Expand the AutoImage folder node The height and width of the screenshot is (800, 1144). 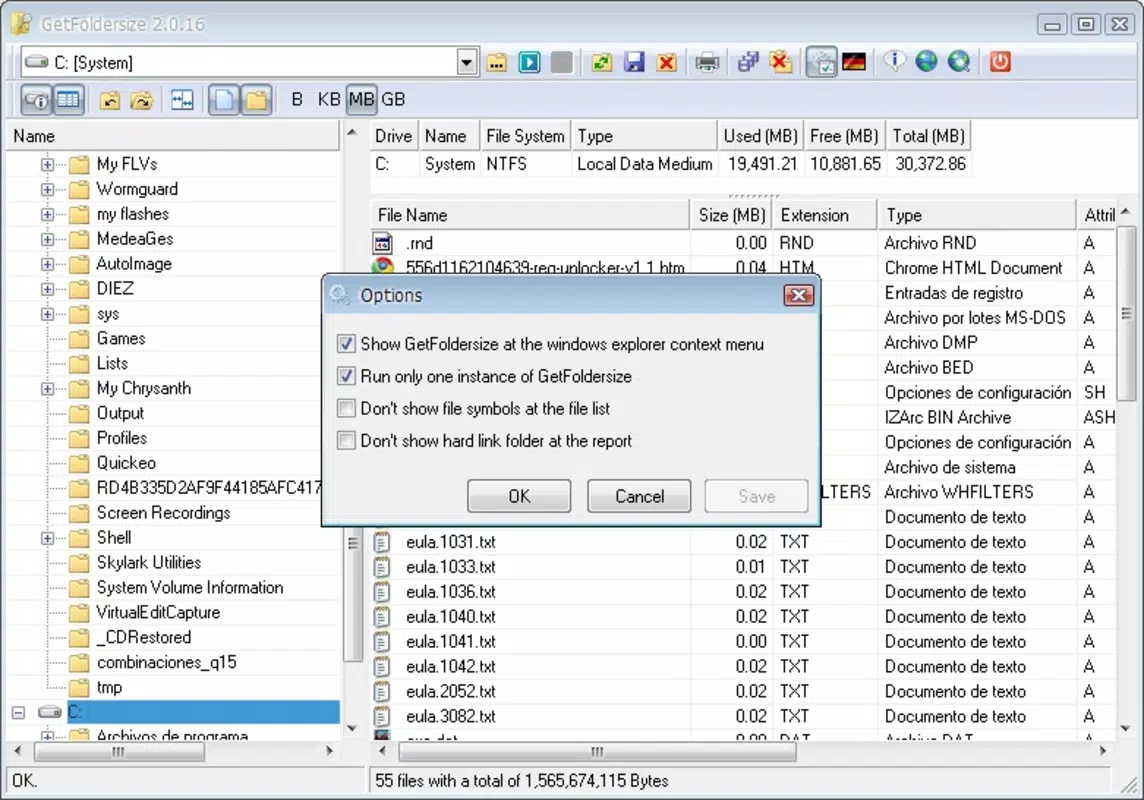tap(47, 264)
